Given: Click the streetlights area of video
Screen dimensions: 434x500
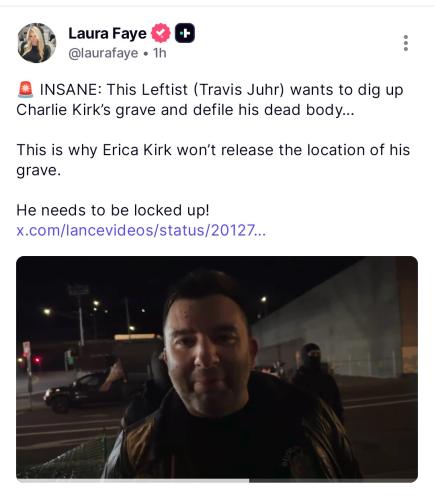Looking at the screenshot, I should click(93, 308).
